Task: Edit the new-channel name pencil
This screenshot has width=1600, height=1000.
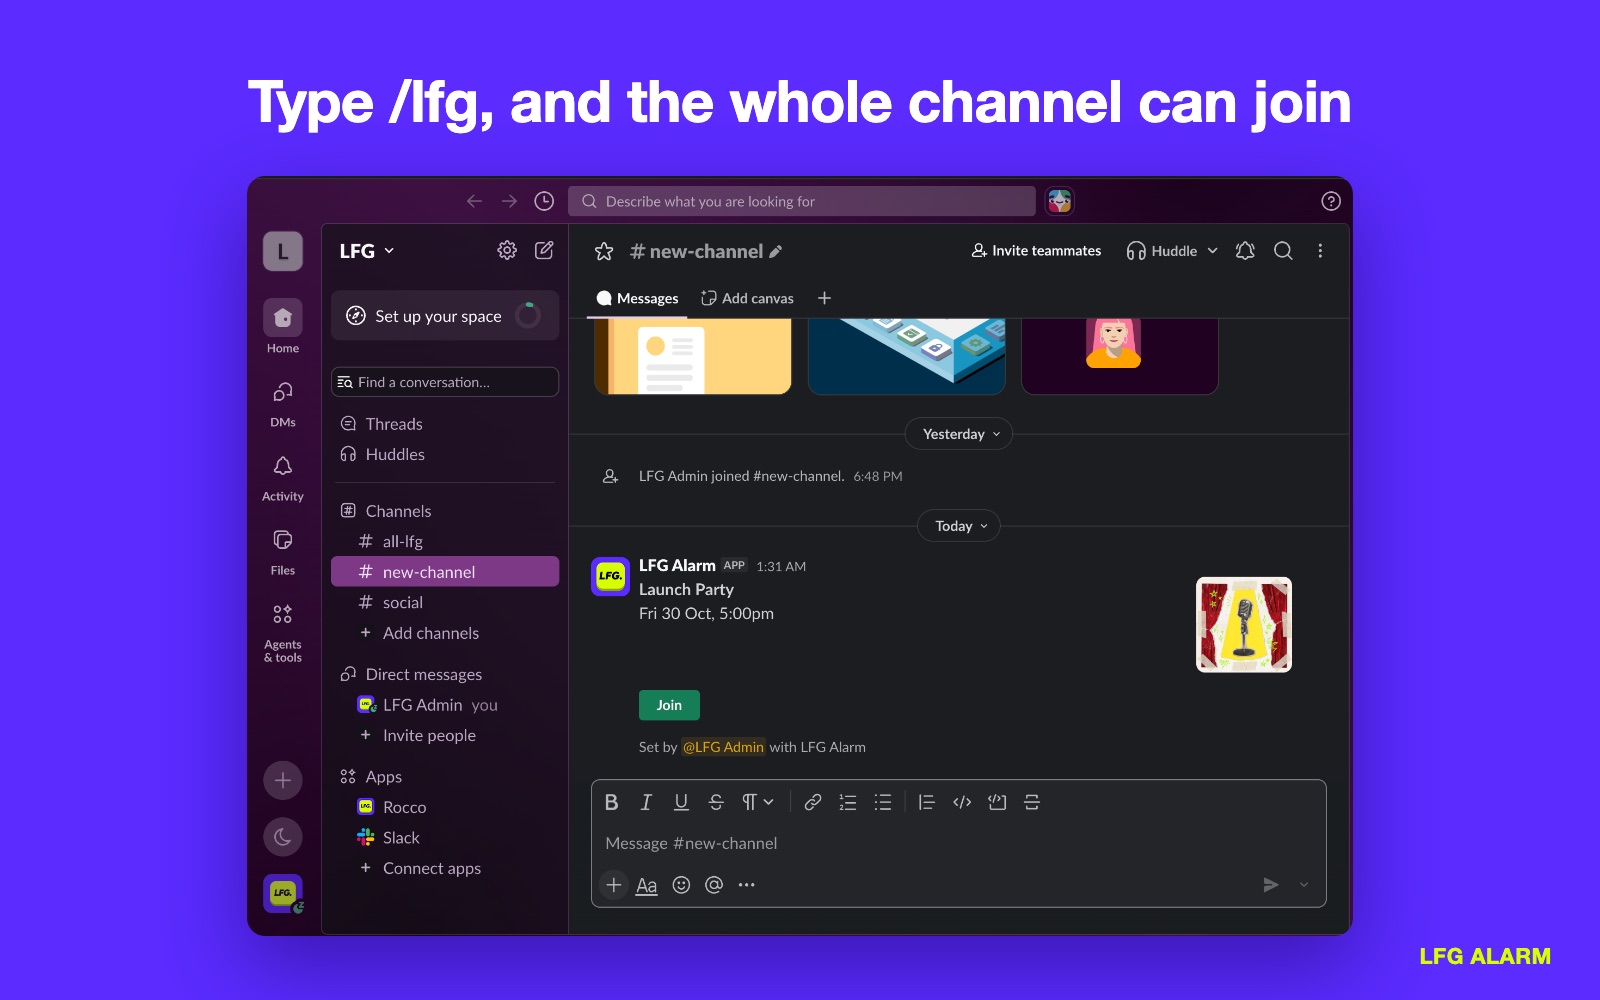Action: 776,252
